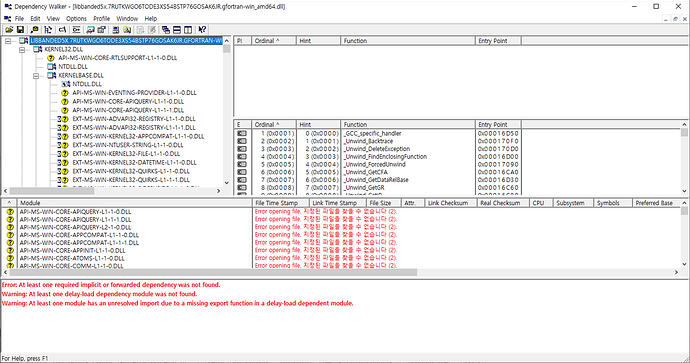
Task: Click the greyed-out Start Profiling toolbar icon
Action: 140,29
